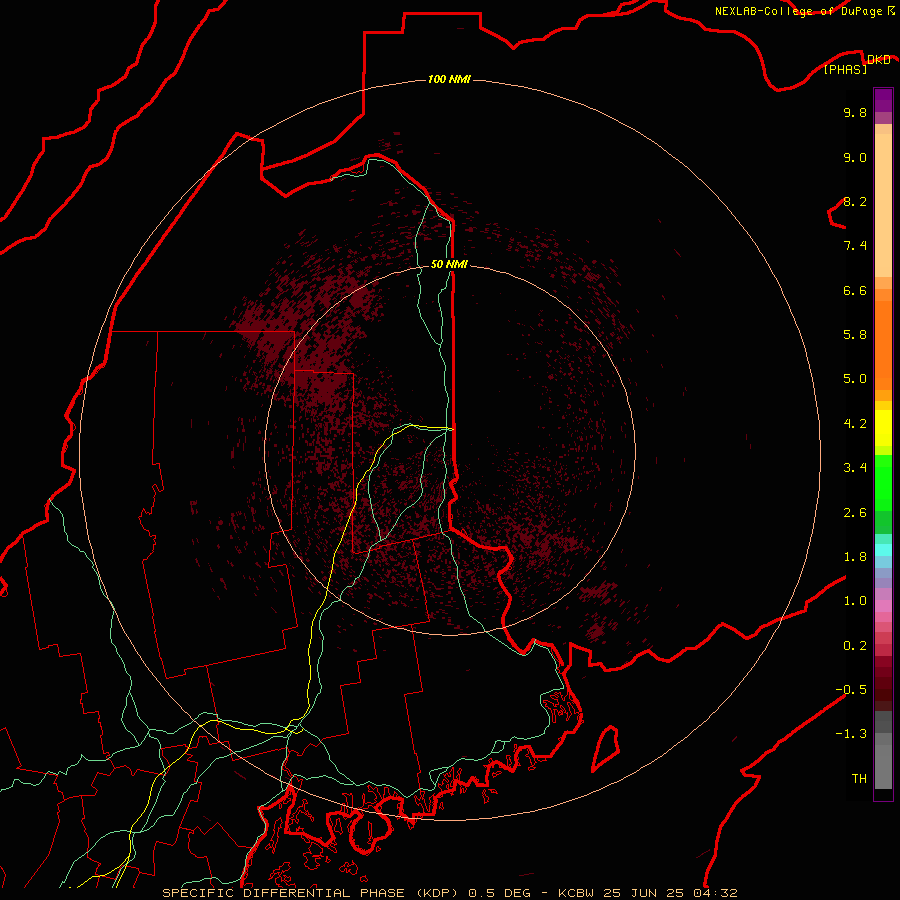This screenshot has width=900, height=900.
Task: Click the -0.5 value on the color scale
Action: point(851,690)
